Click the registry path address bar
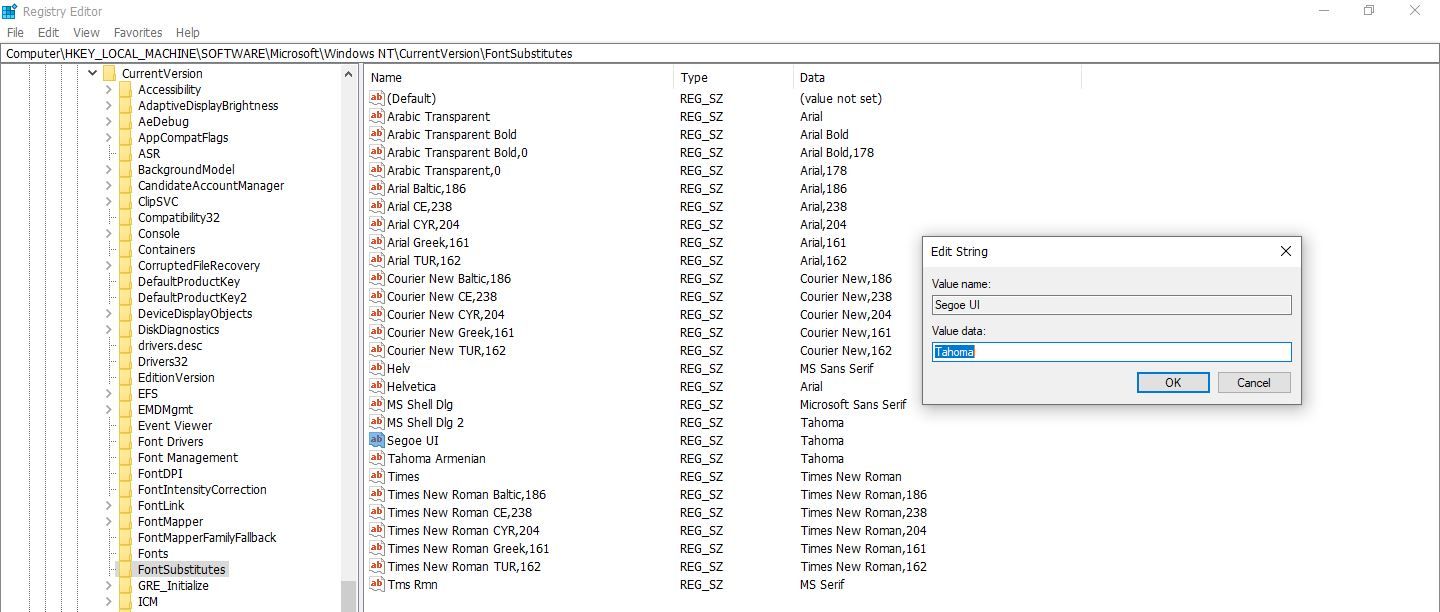Viewport: 1440px width, 612px height. pos(720,53)
